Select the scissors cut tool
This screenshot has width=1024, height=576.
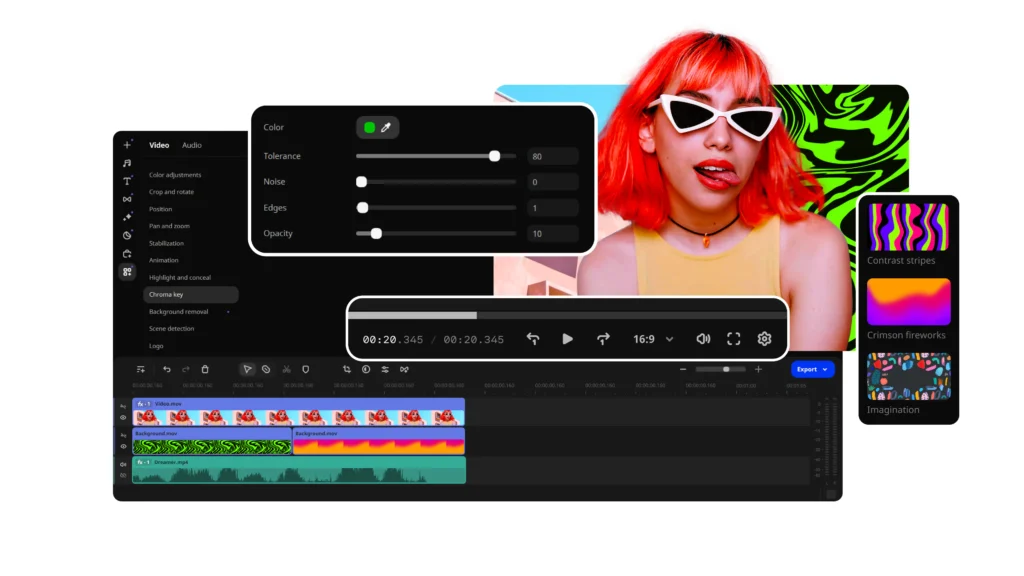click(286, 369)
